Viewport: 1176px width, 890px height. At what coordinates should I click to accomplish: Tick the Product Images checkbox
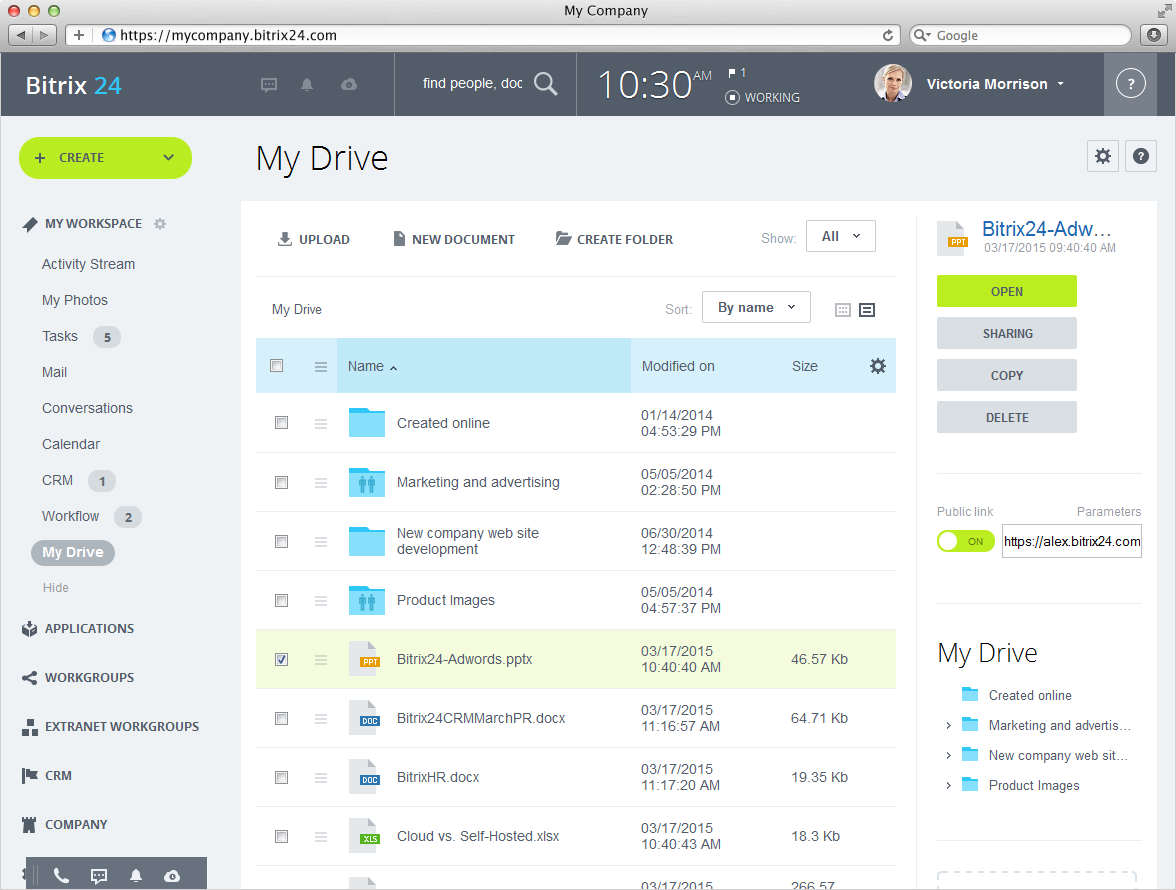click(x=281, y=601)
